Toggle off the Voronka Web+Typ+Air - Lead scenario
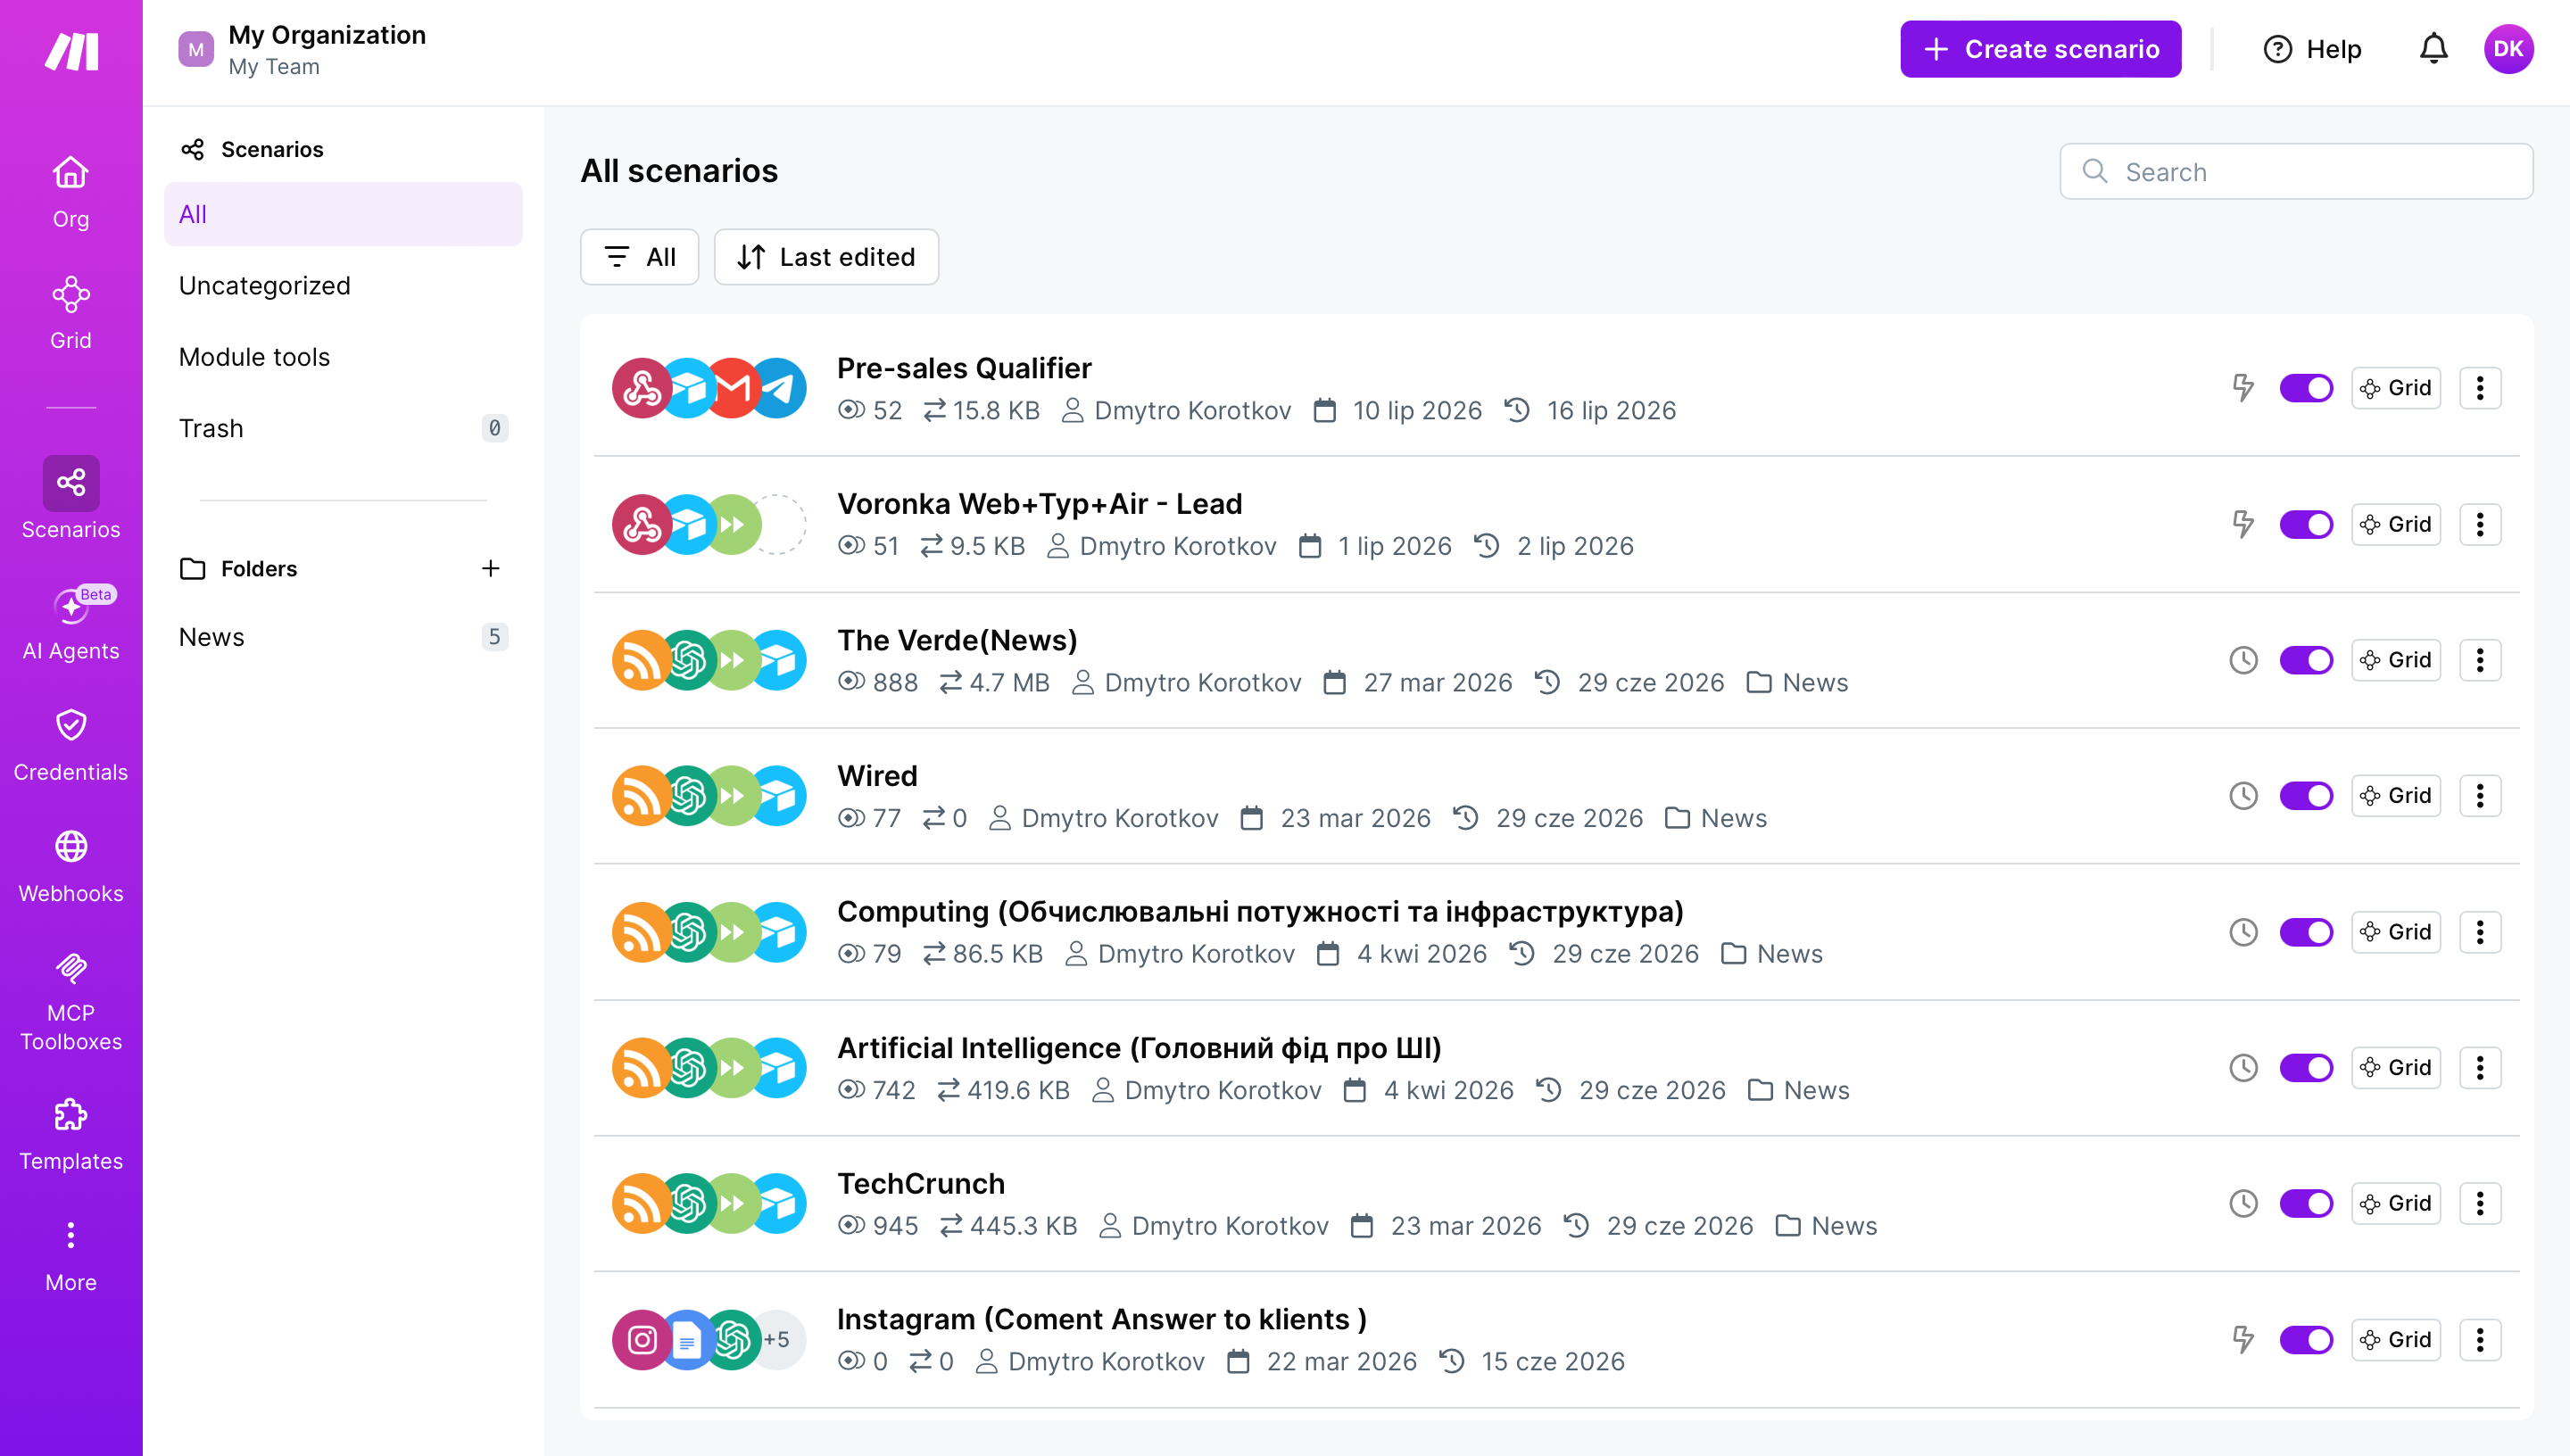This screenshot has width=2570, height=1456. (x=2306, y=524)
